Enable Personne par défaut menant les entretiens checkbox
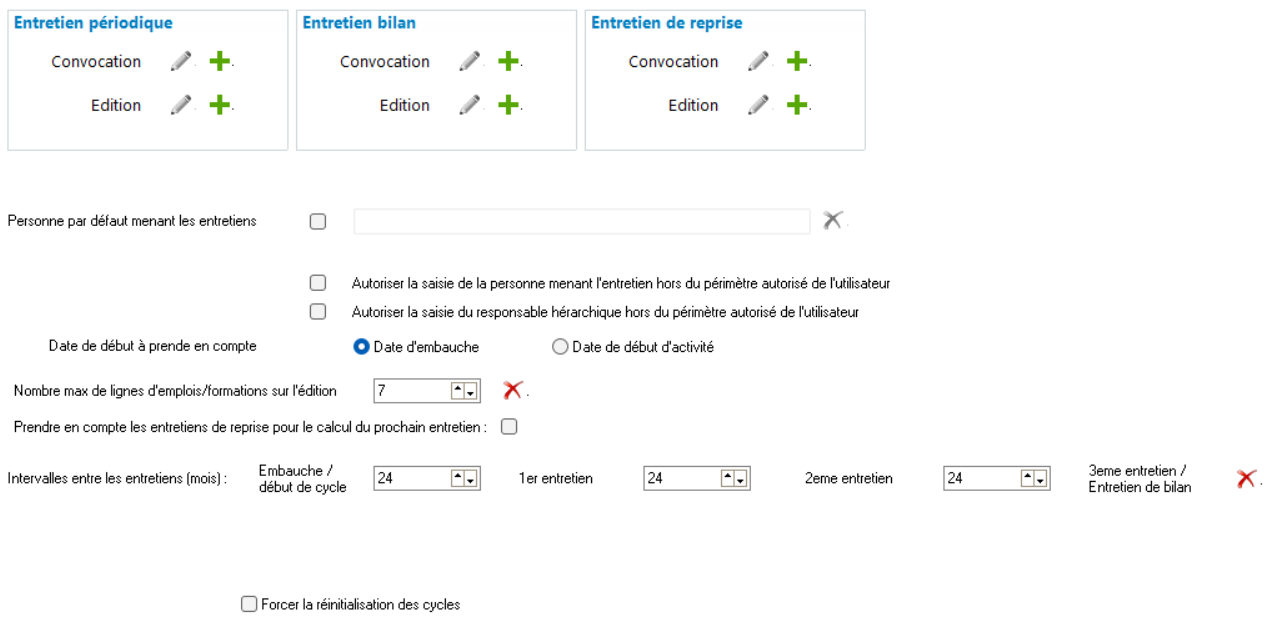Viewport: 1272px width, 626px height. click(x=318, y=222)
